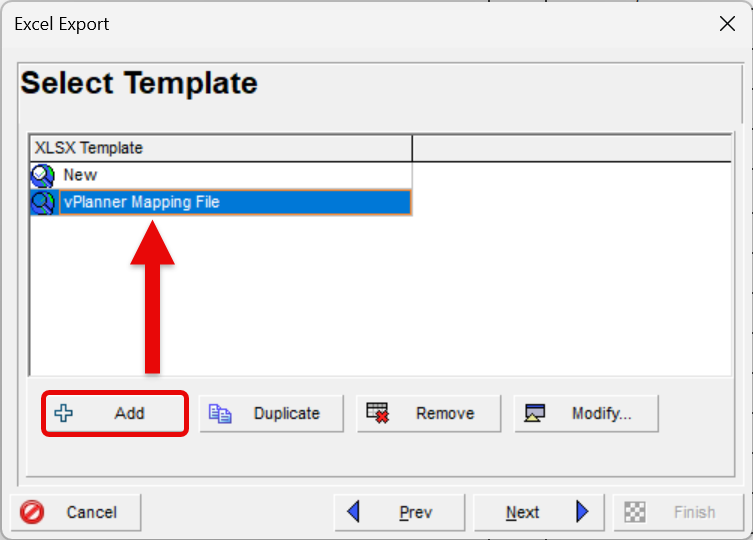Click the red Cancel circle icon

32,512
